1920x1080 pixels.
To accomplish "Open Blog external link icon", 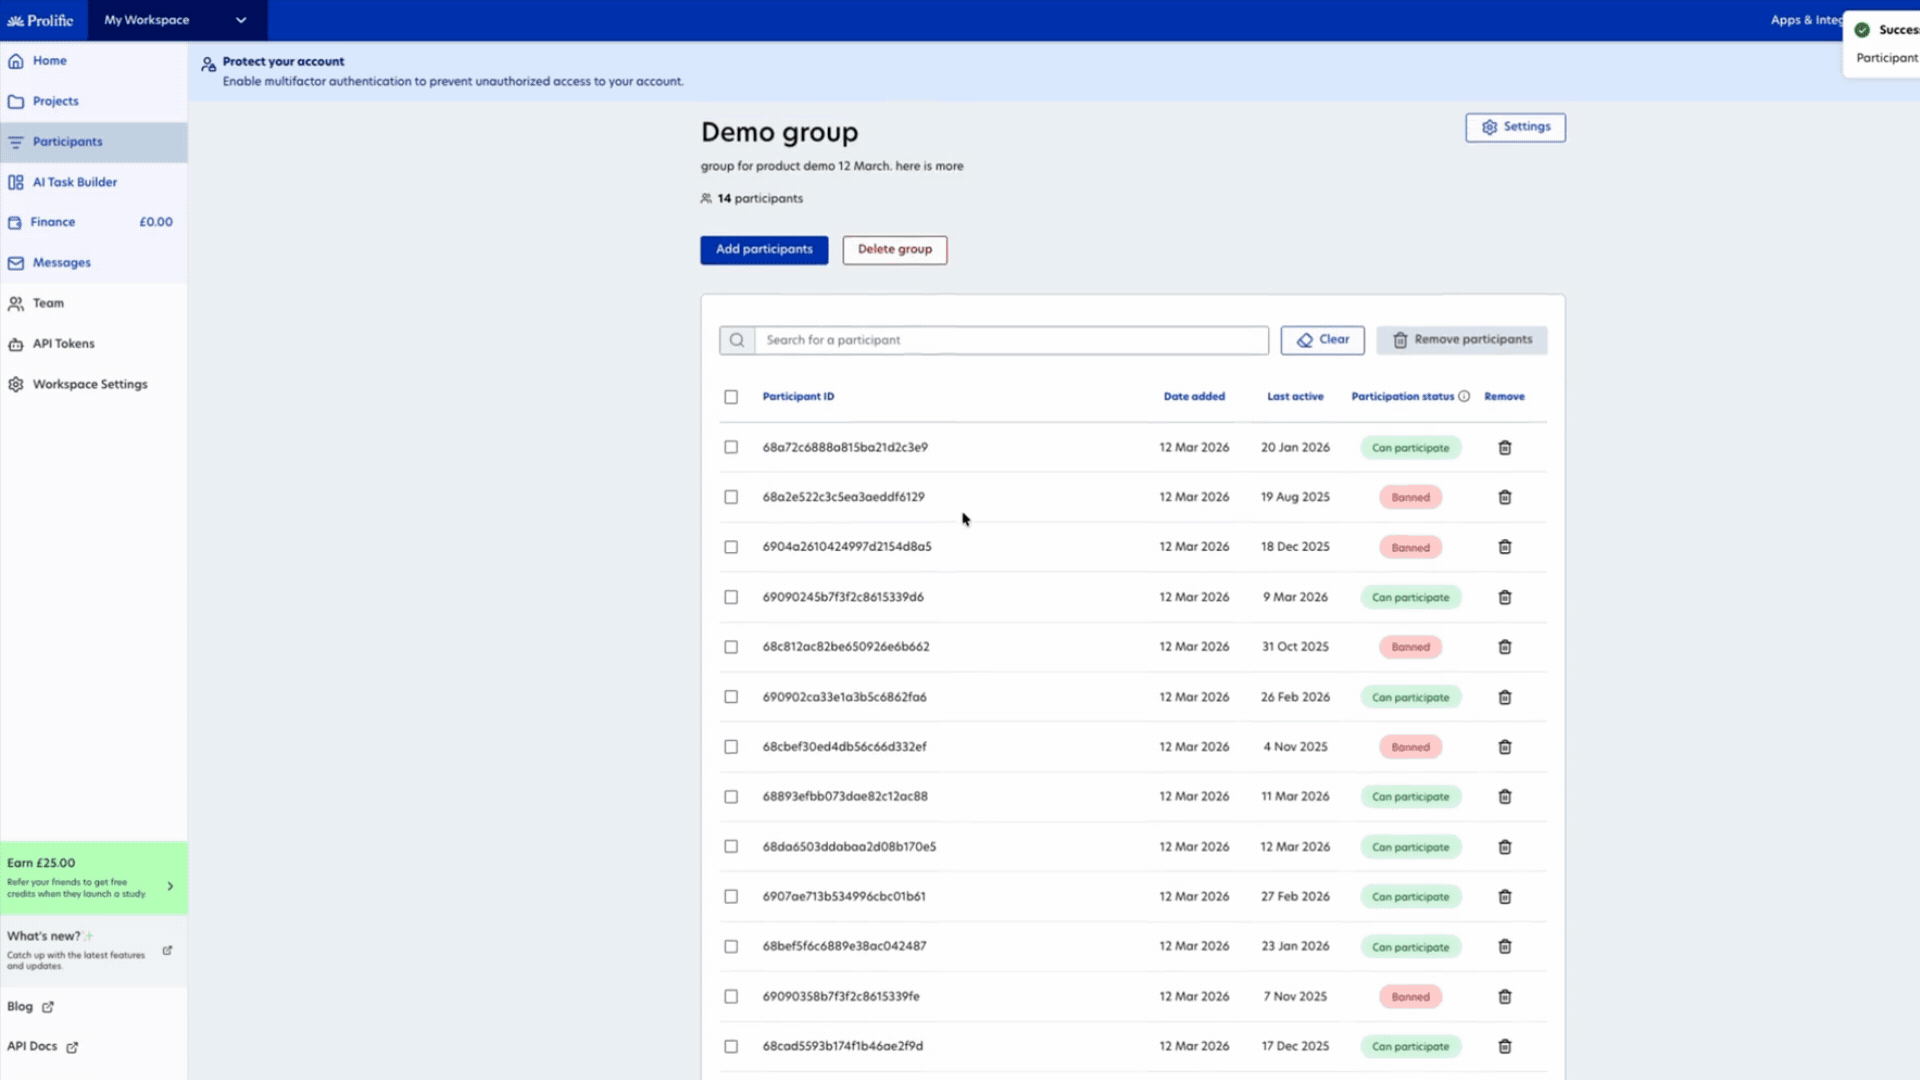I will pyautogui.click(x=48, y=1007).
